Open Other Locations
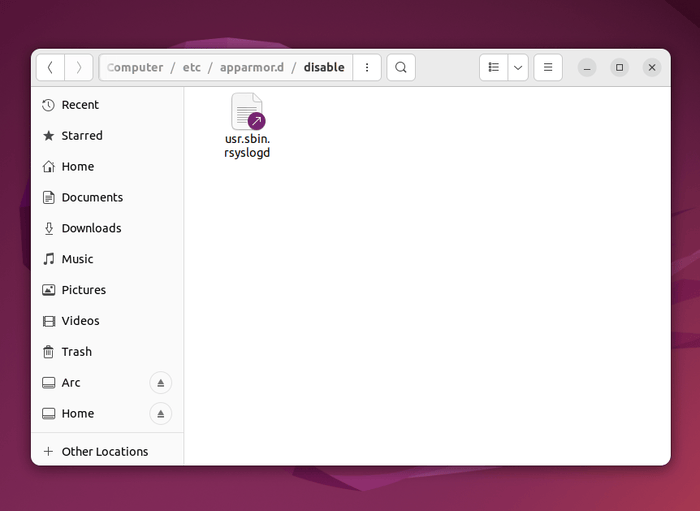700x511 pixels. click(x=107, y=452)
